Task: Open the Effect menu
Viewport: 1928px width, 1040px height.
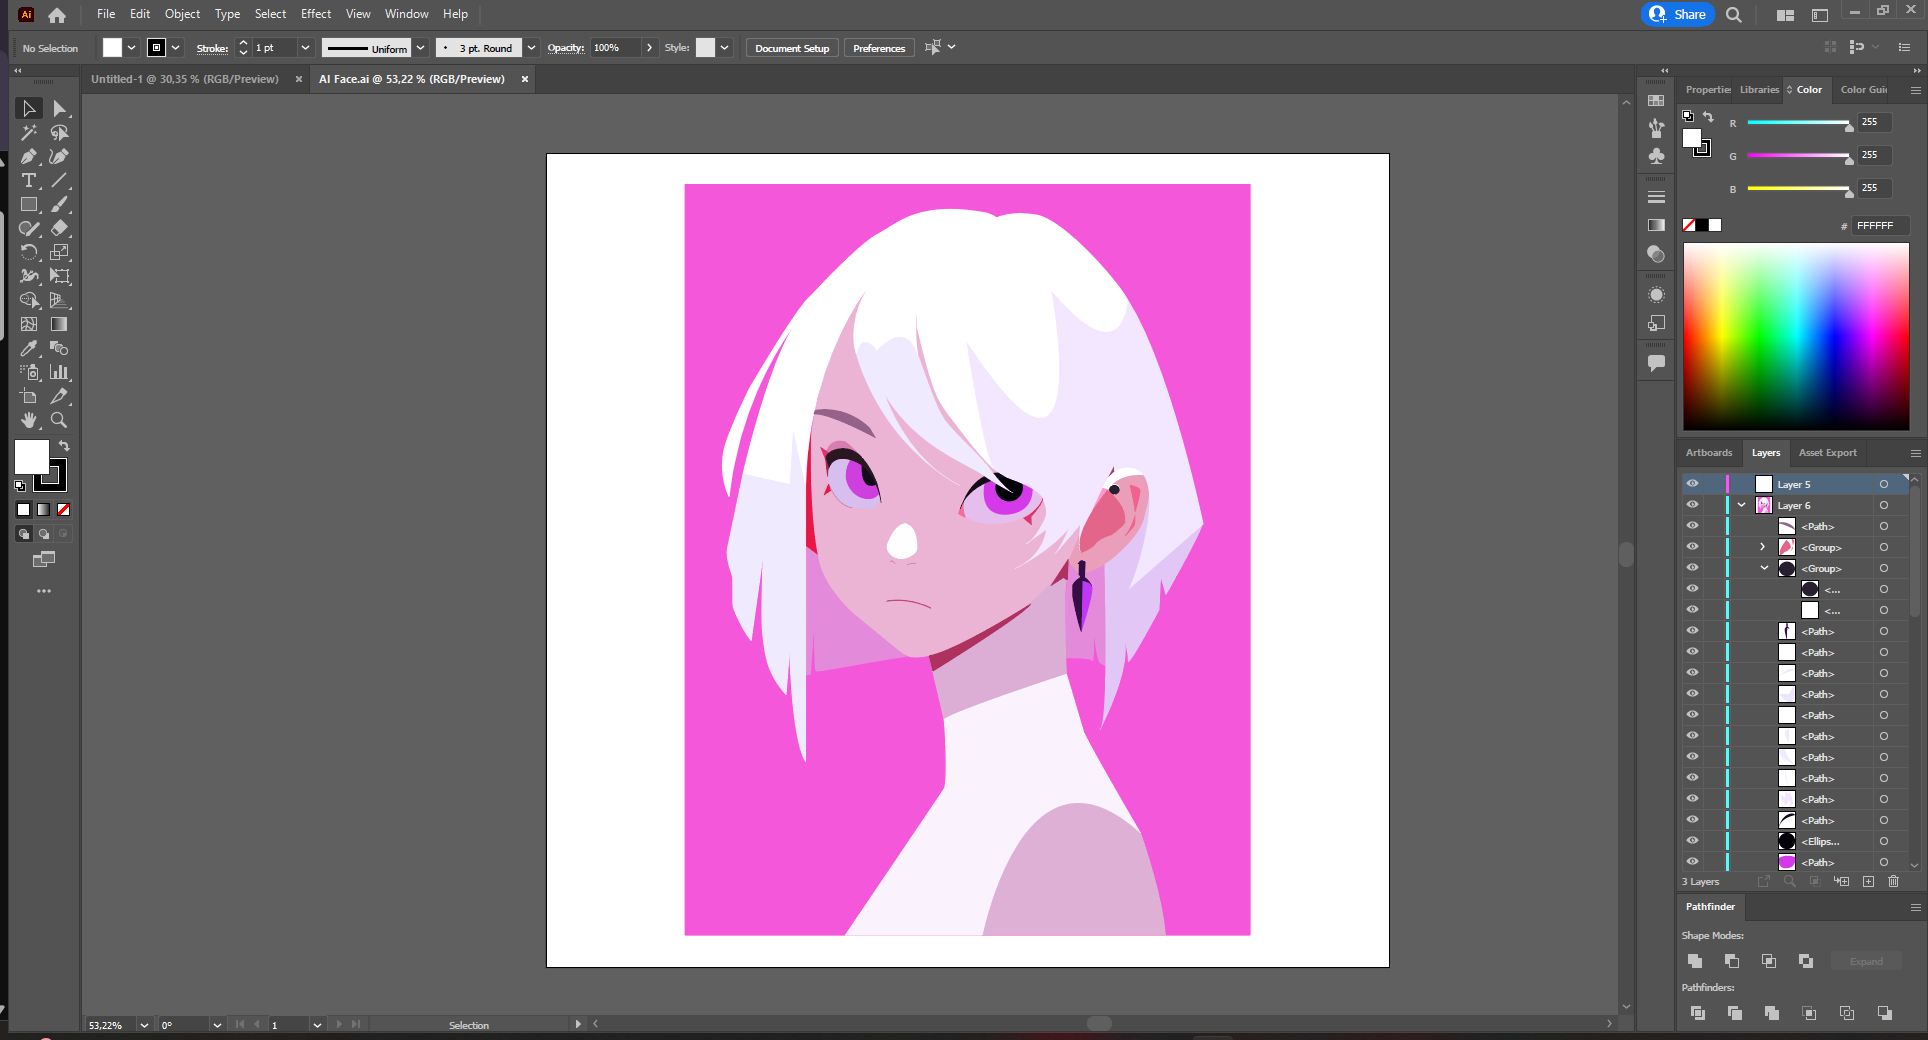Action: coord(316,14)
